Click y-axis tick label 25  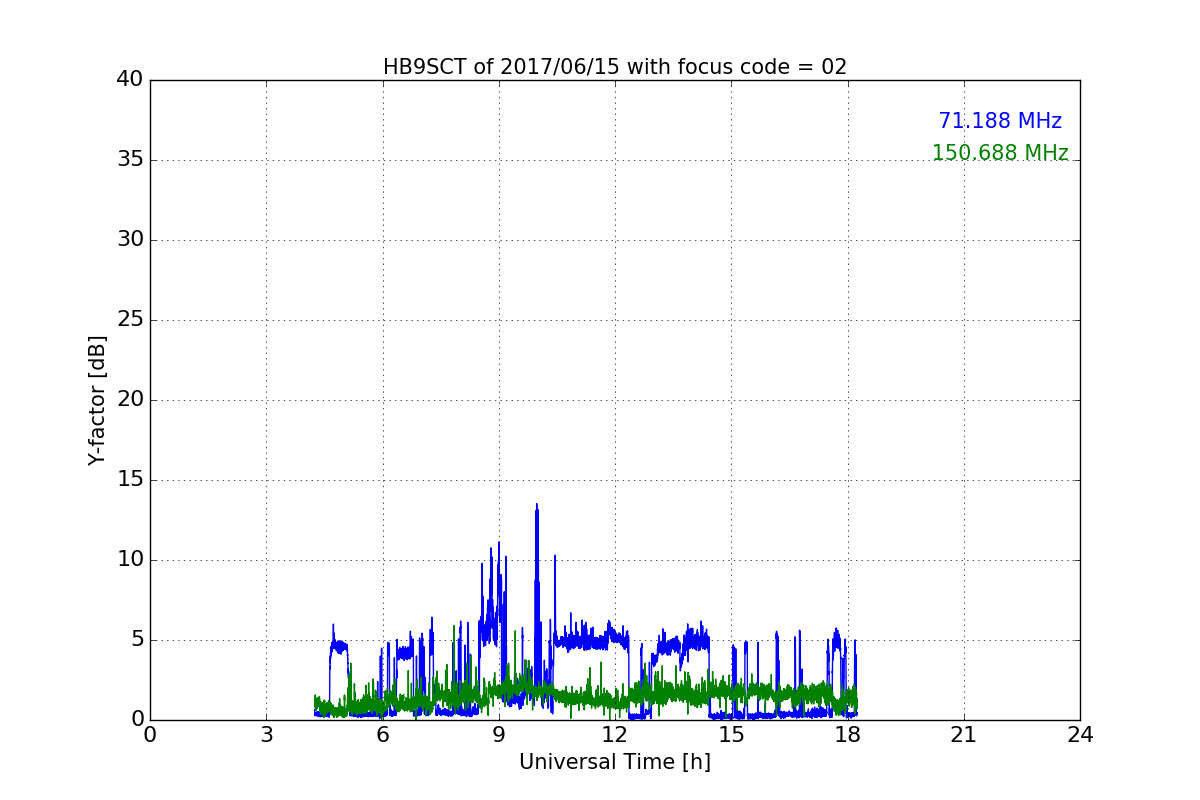[x=129, y=320]
